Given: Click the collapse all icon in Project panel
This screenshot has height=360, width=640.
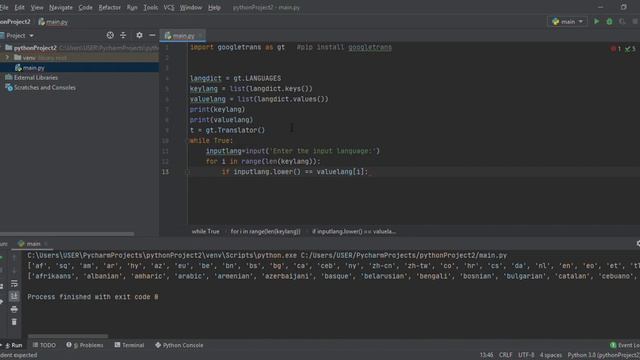Looking at the screenshot, I should tap(123, 35).
